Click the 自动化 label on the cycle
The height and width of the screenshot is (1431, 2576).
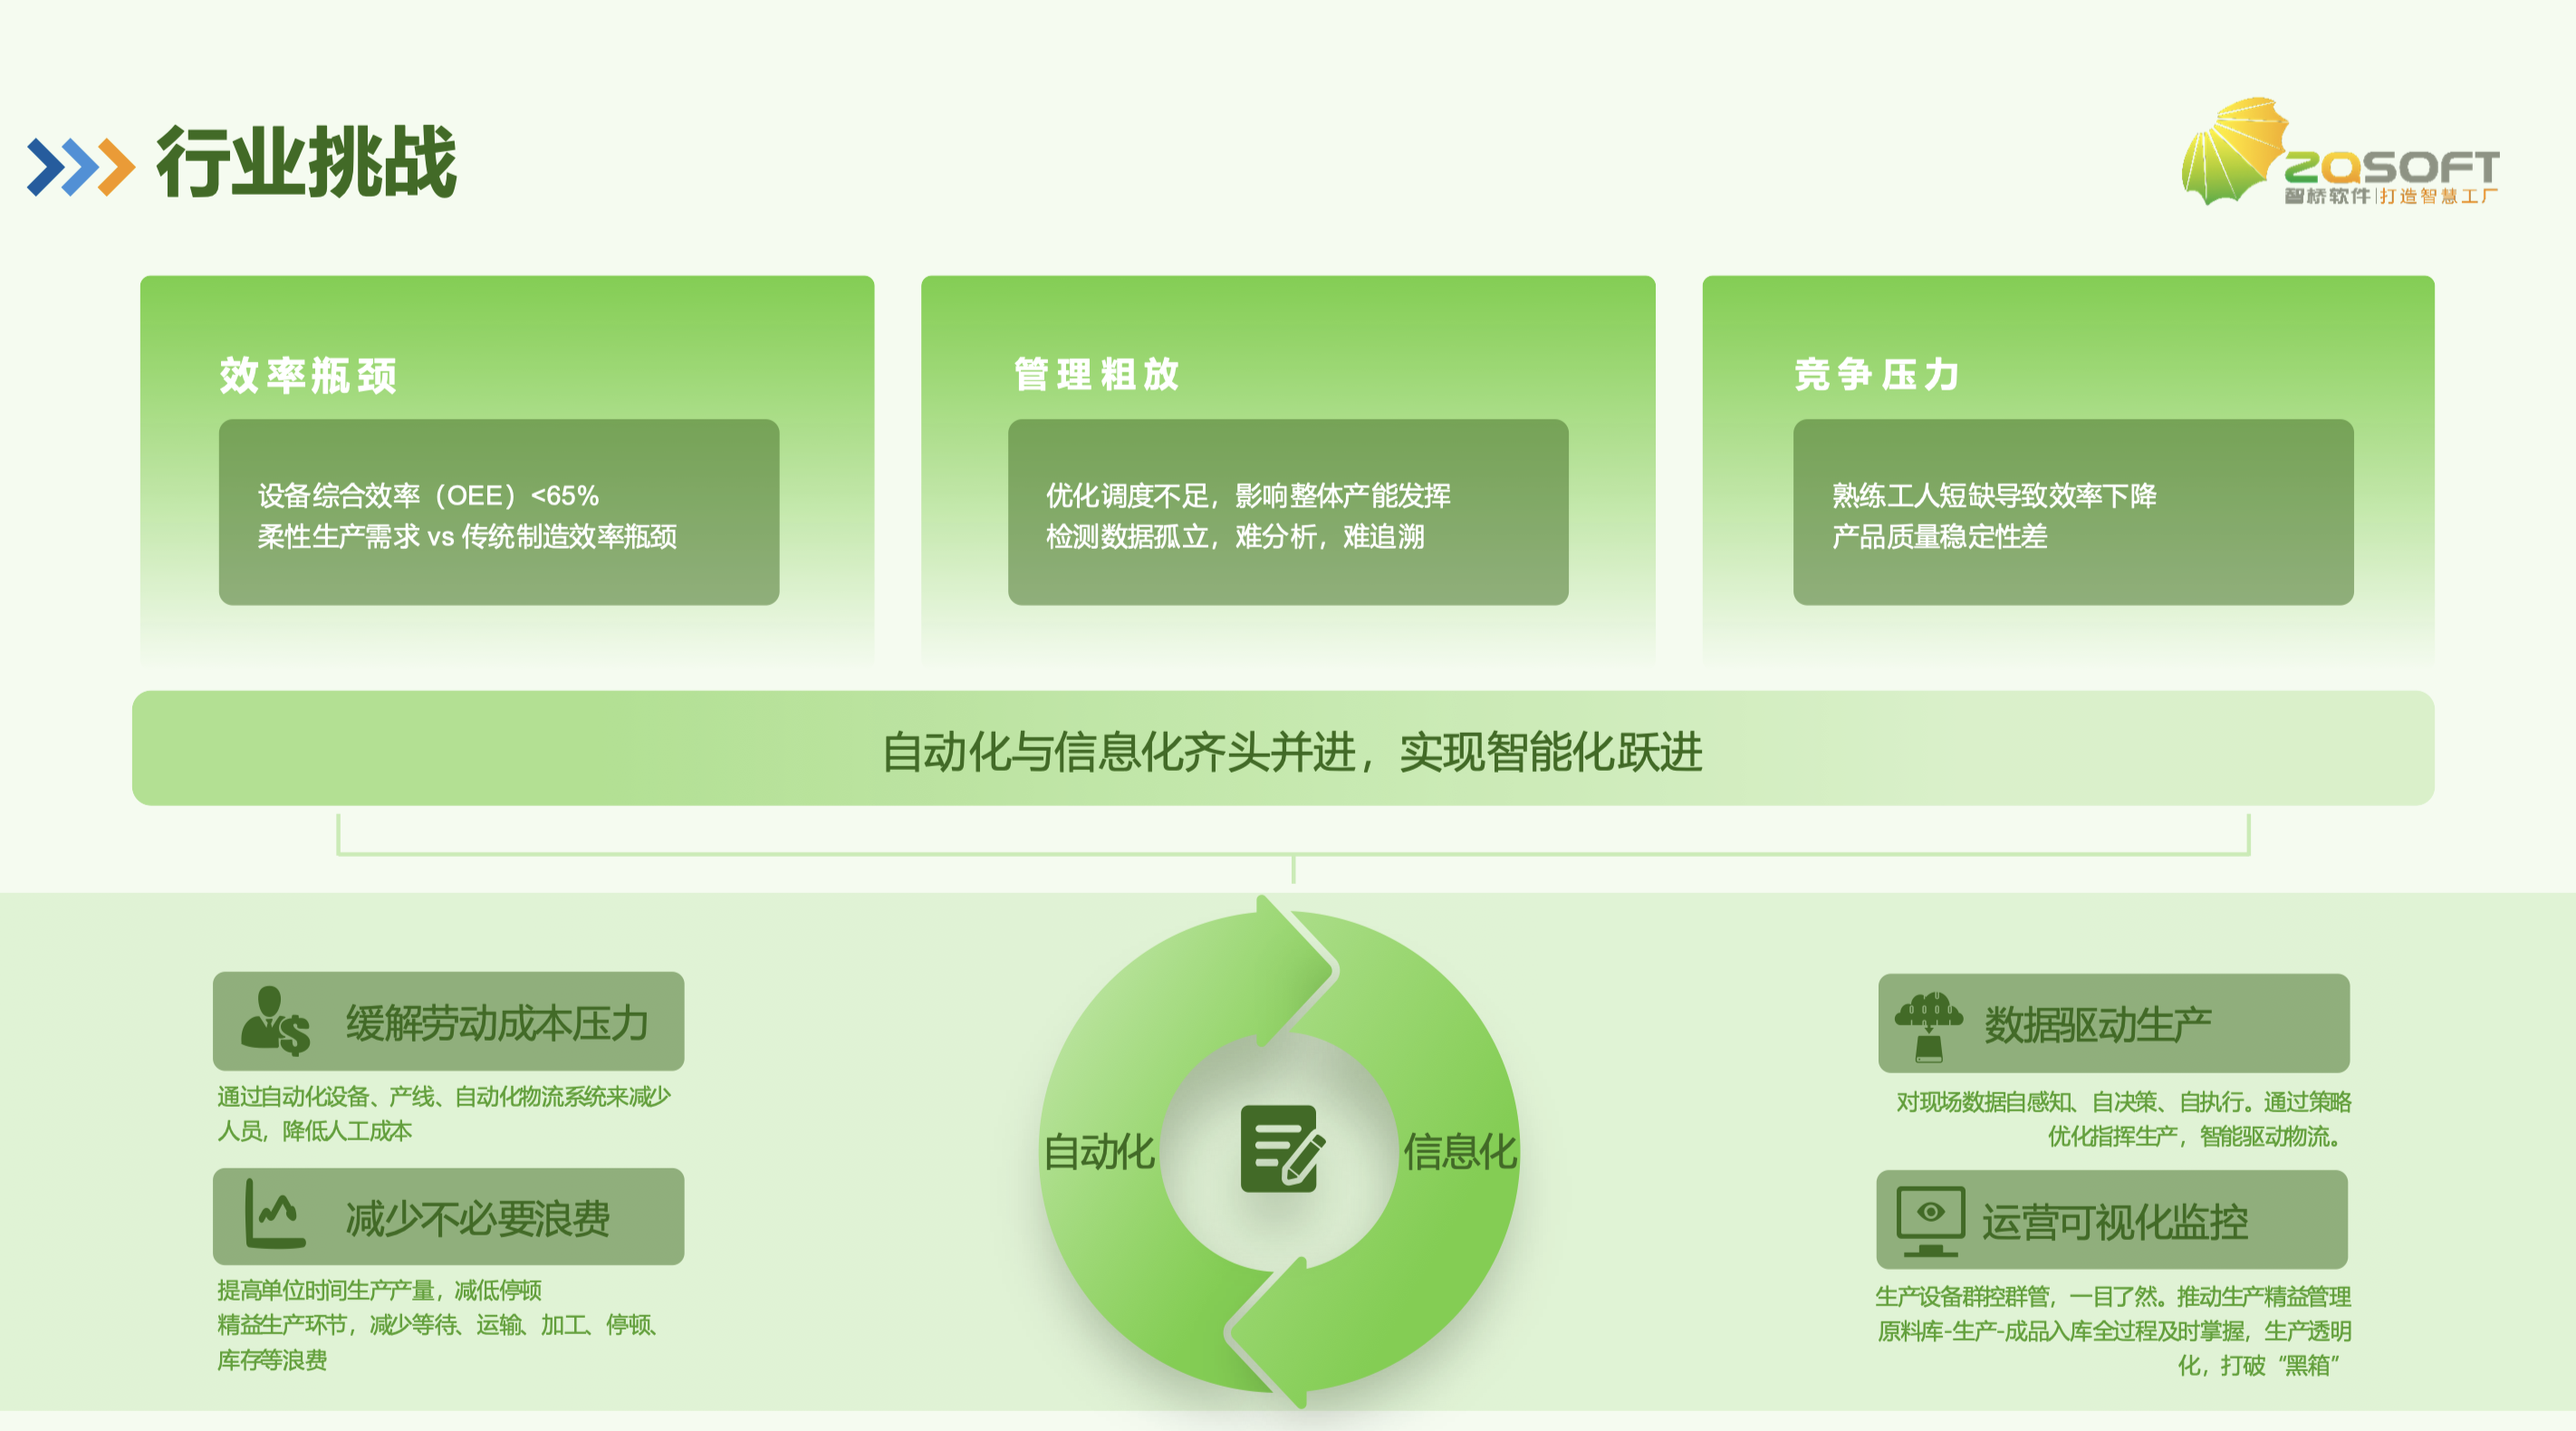[1098, 1152]
